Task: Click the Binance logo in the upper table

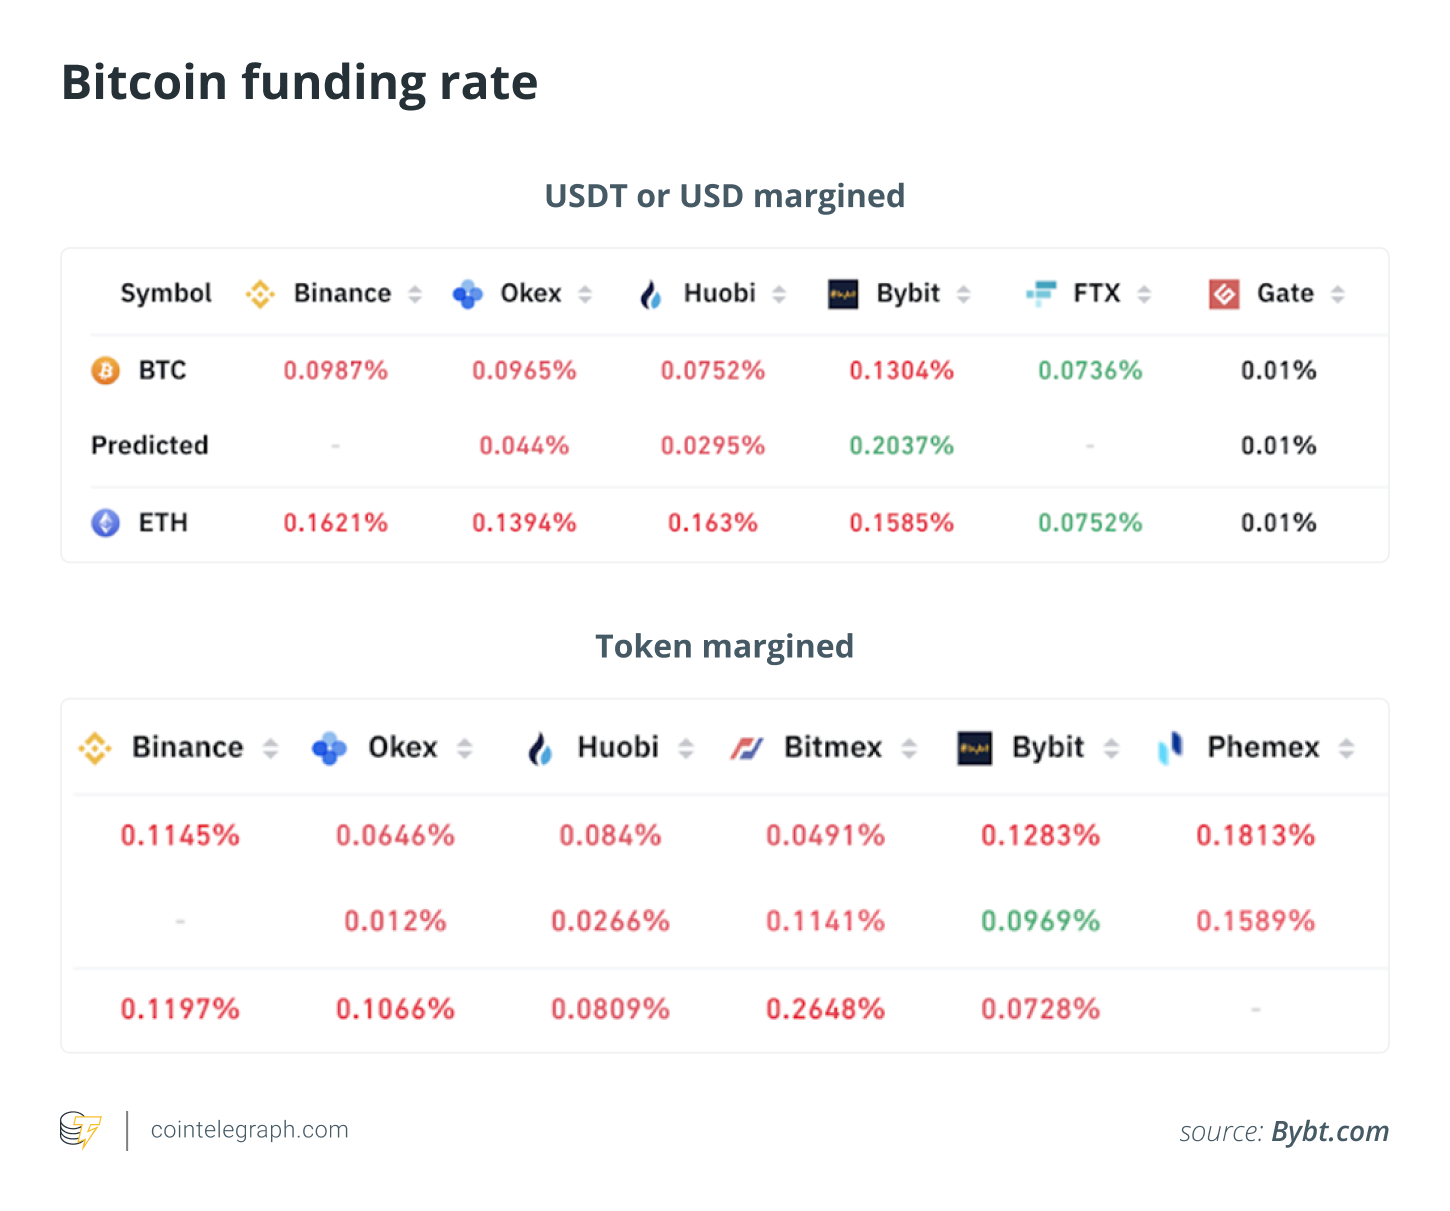Action: tap(260, 294)
